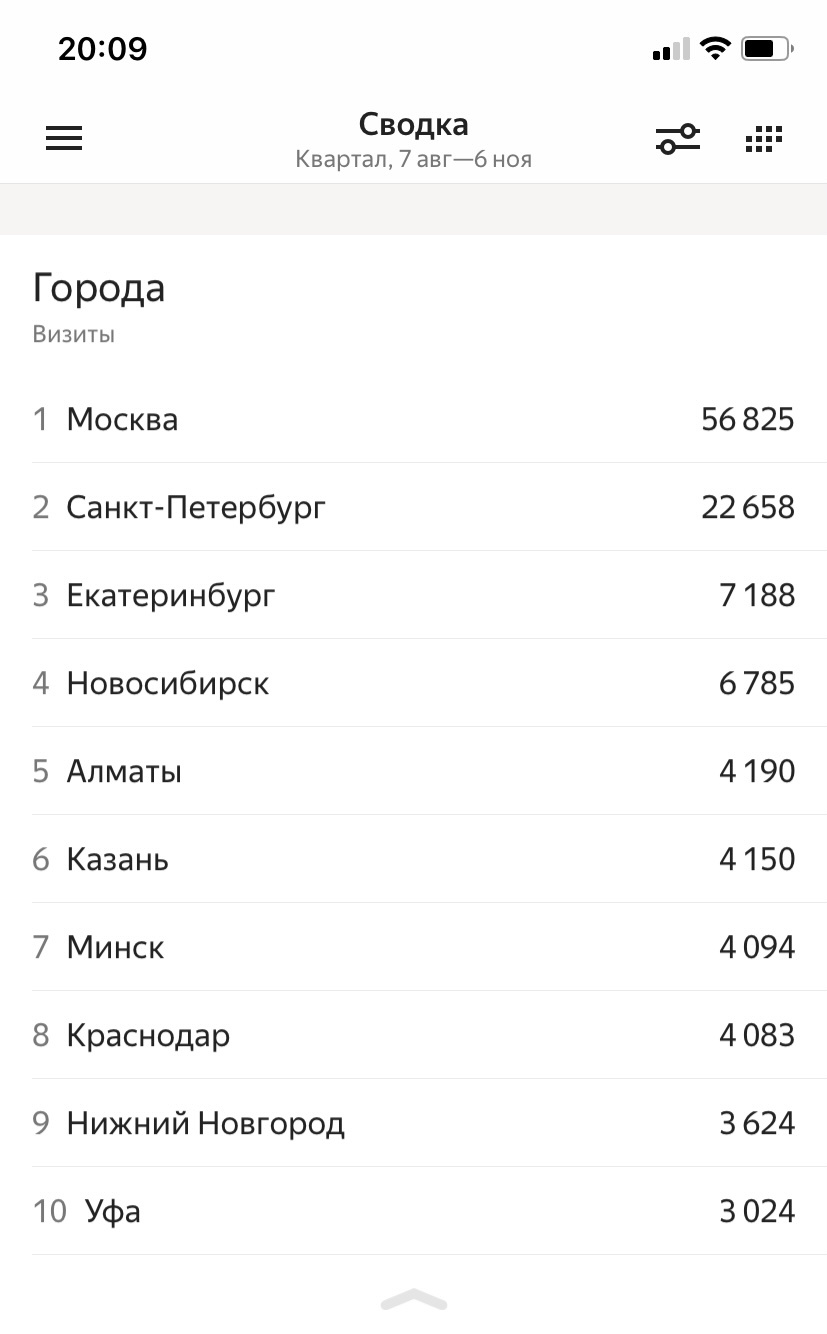The image size is (827, 1334).
Task: Tap the Минск city row
Action: click(413, 947)
